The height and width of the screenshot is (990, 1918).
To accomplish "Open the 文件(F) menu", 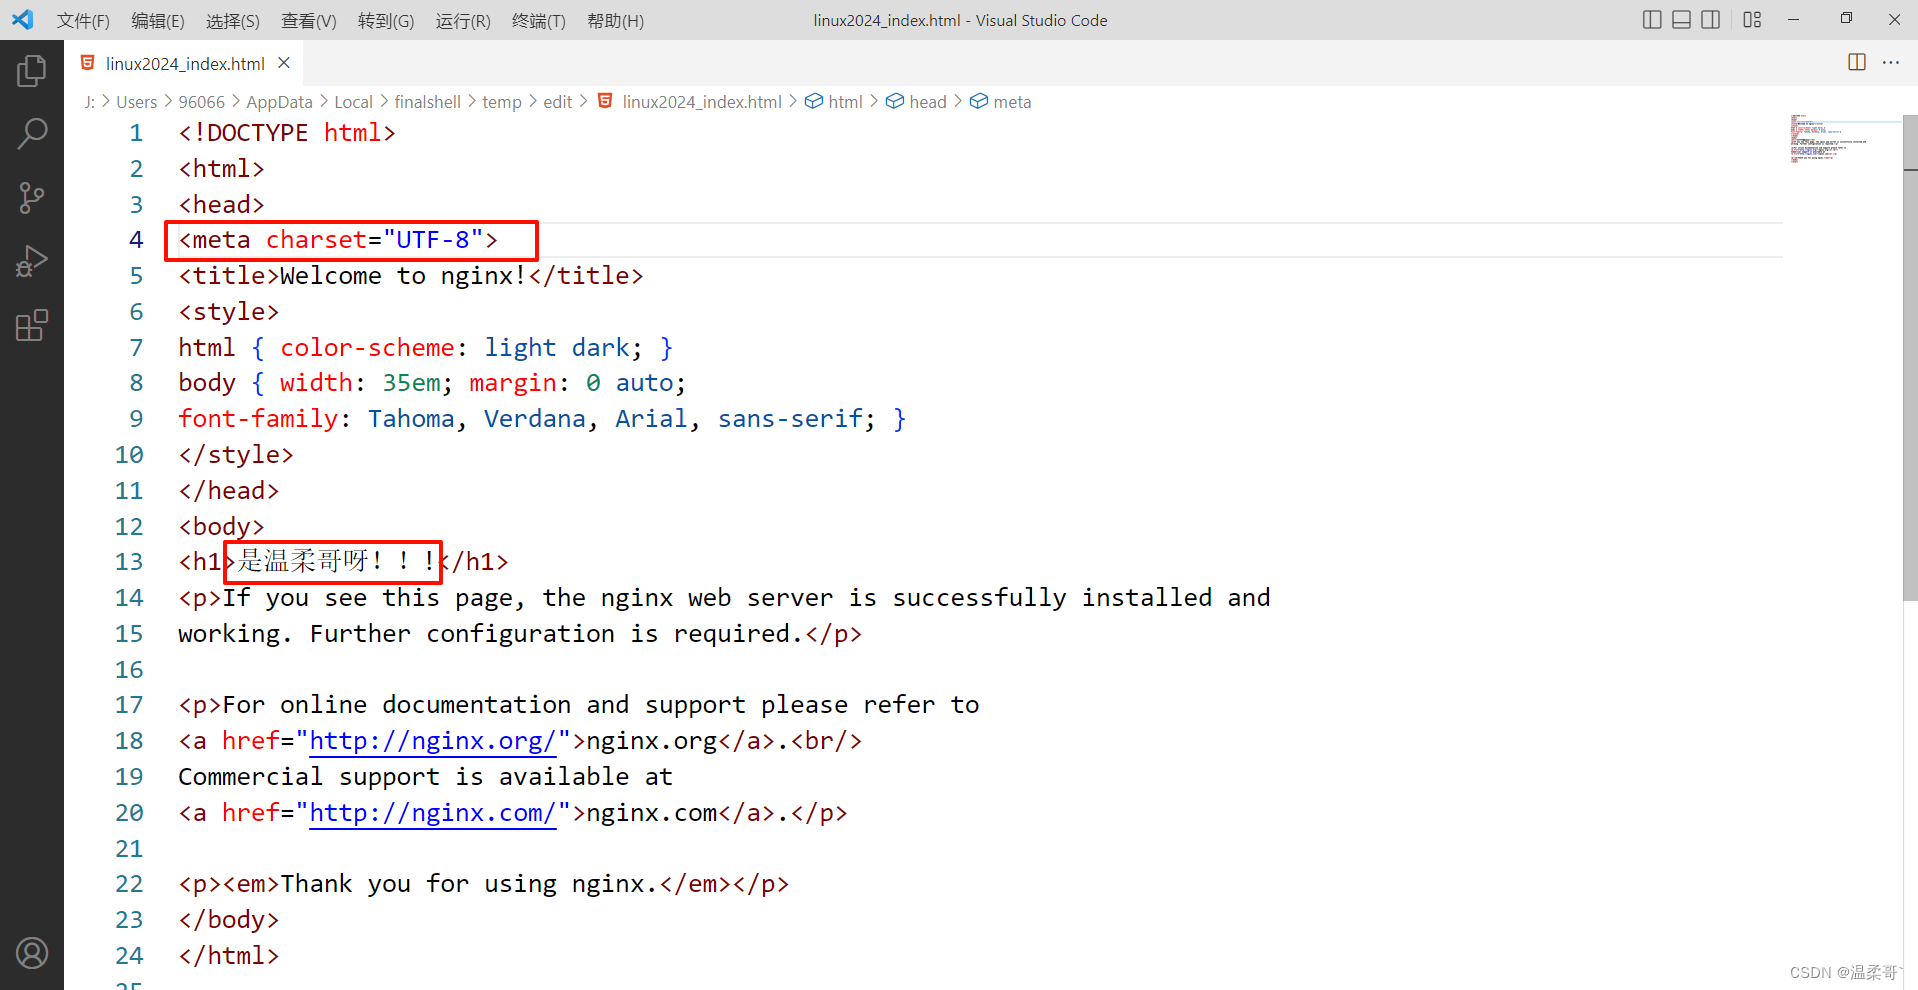I will click(83, 20).
